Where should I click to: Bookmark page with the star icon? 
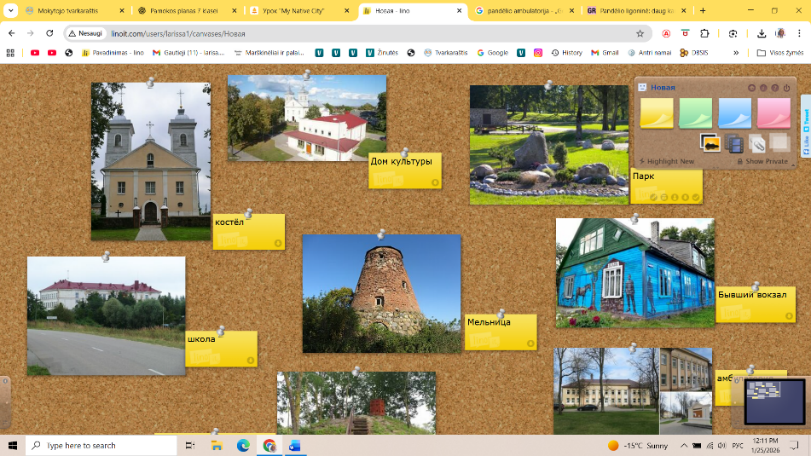tap(640, 33)
